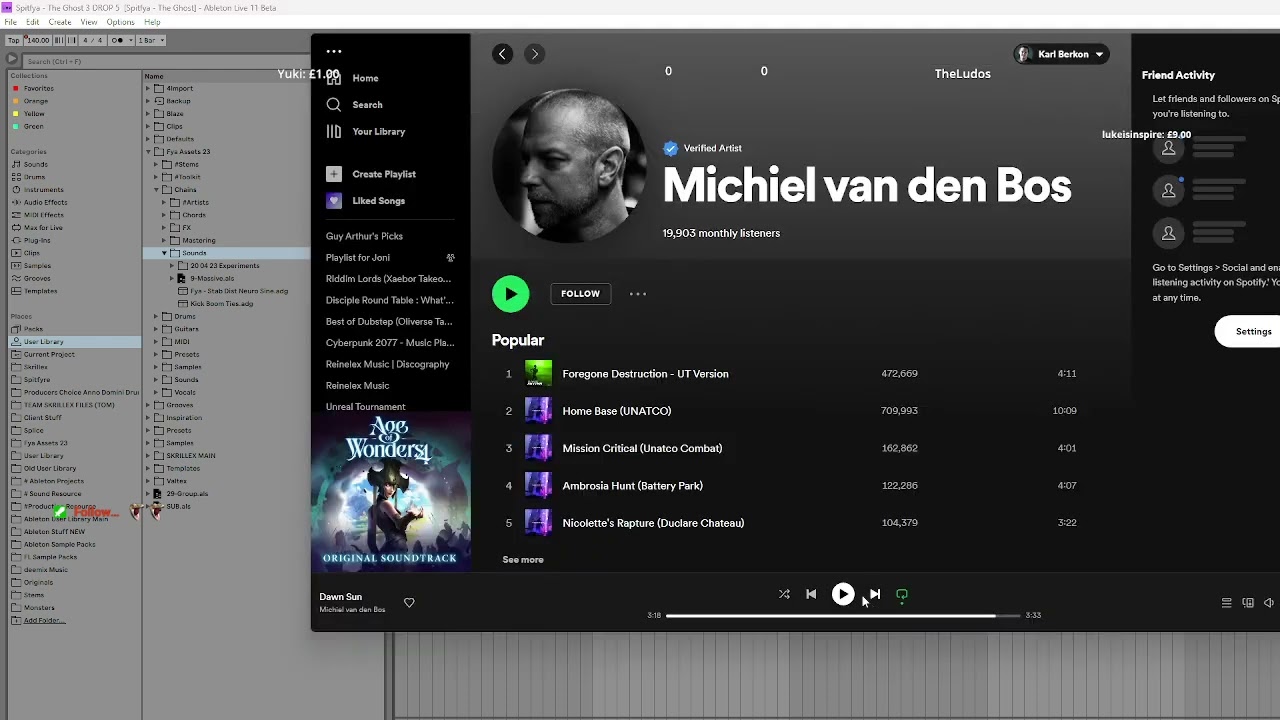This screenshot has height=720, width=1280.
Task: Open more options dots beside FOLLOW
Action: pos(638,294)
